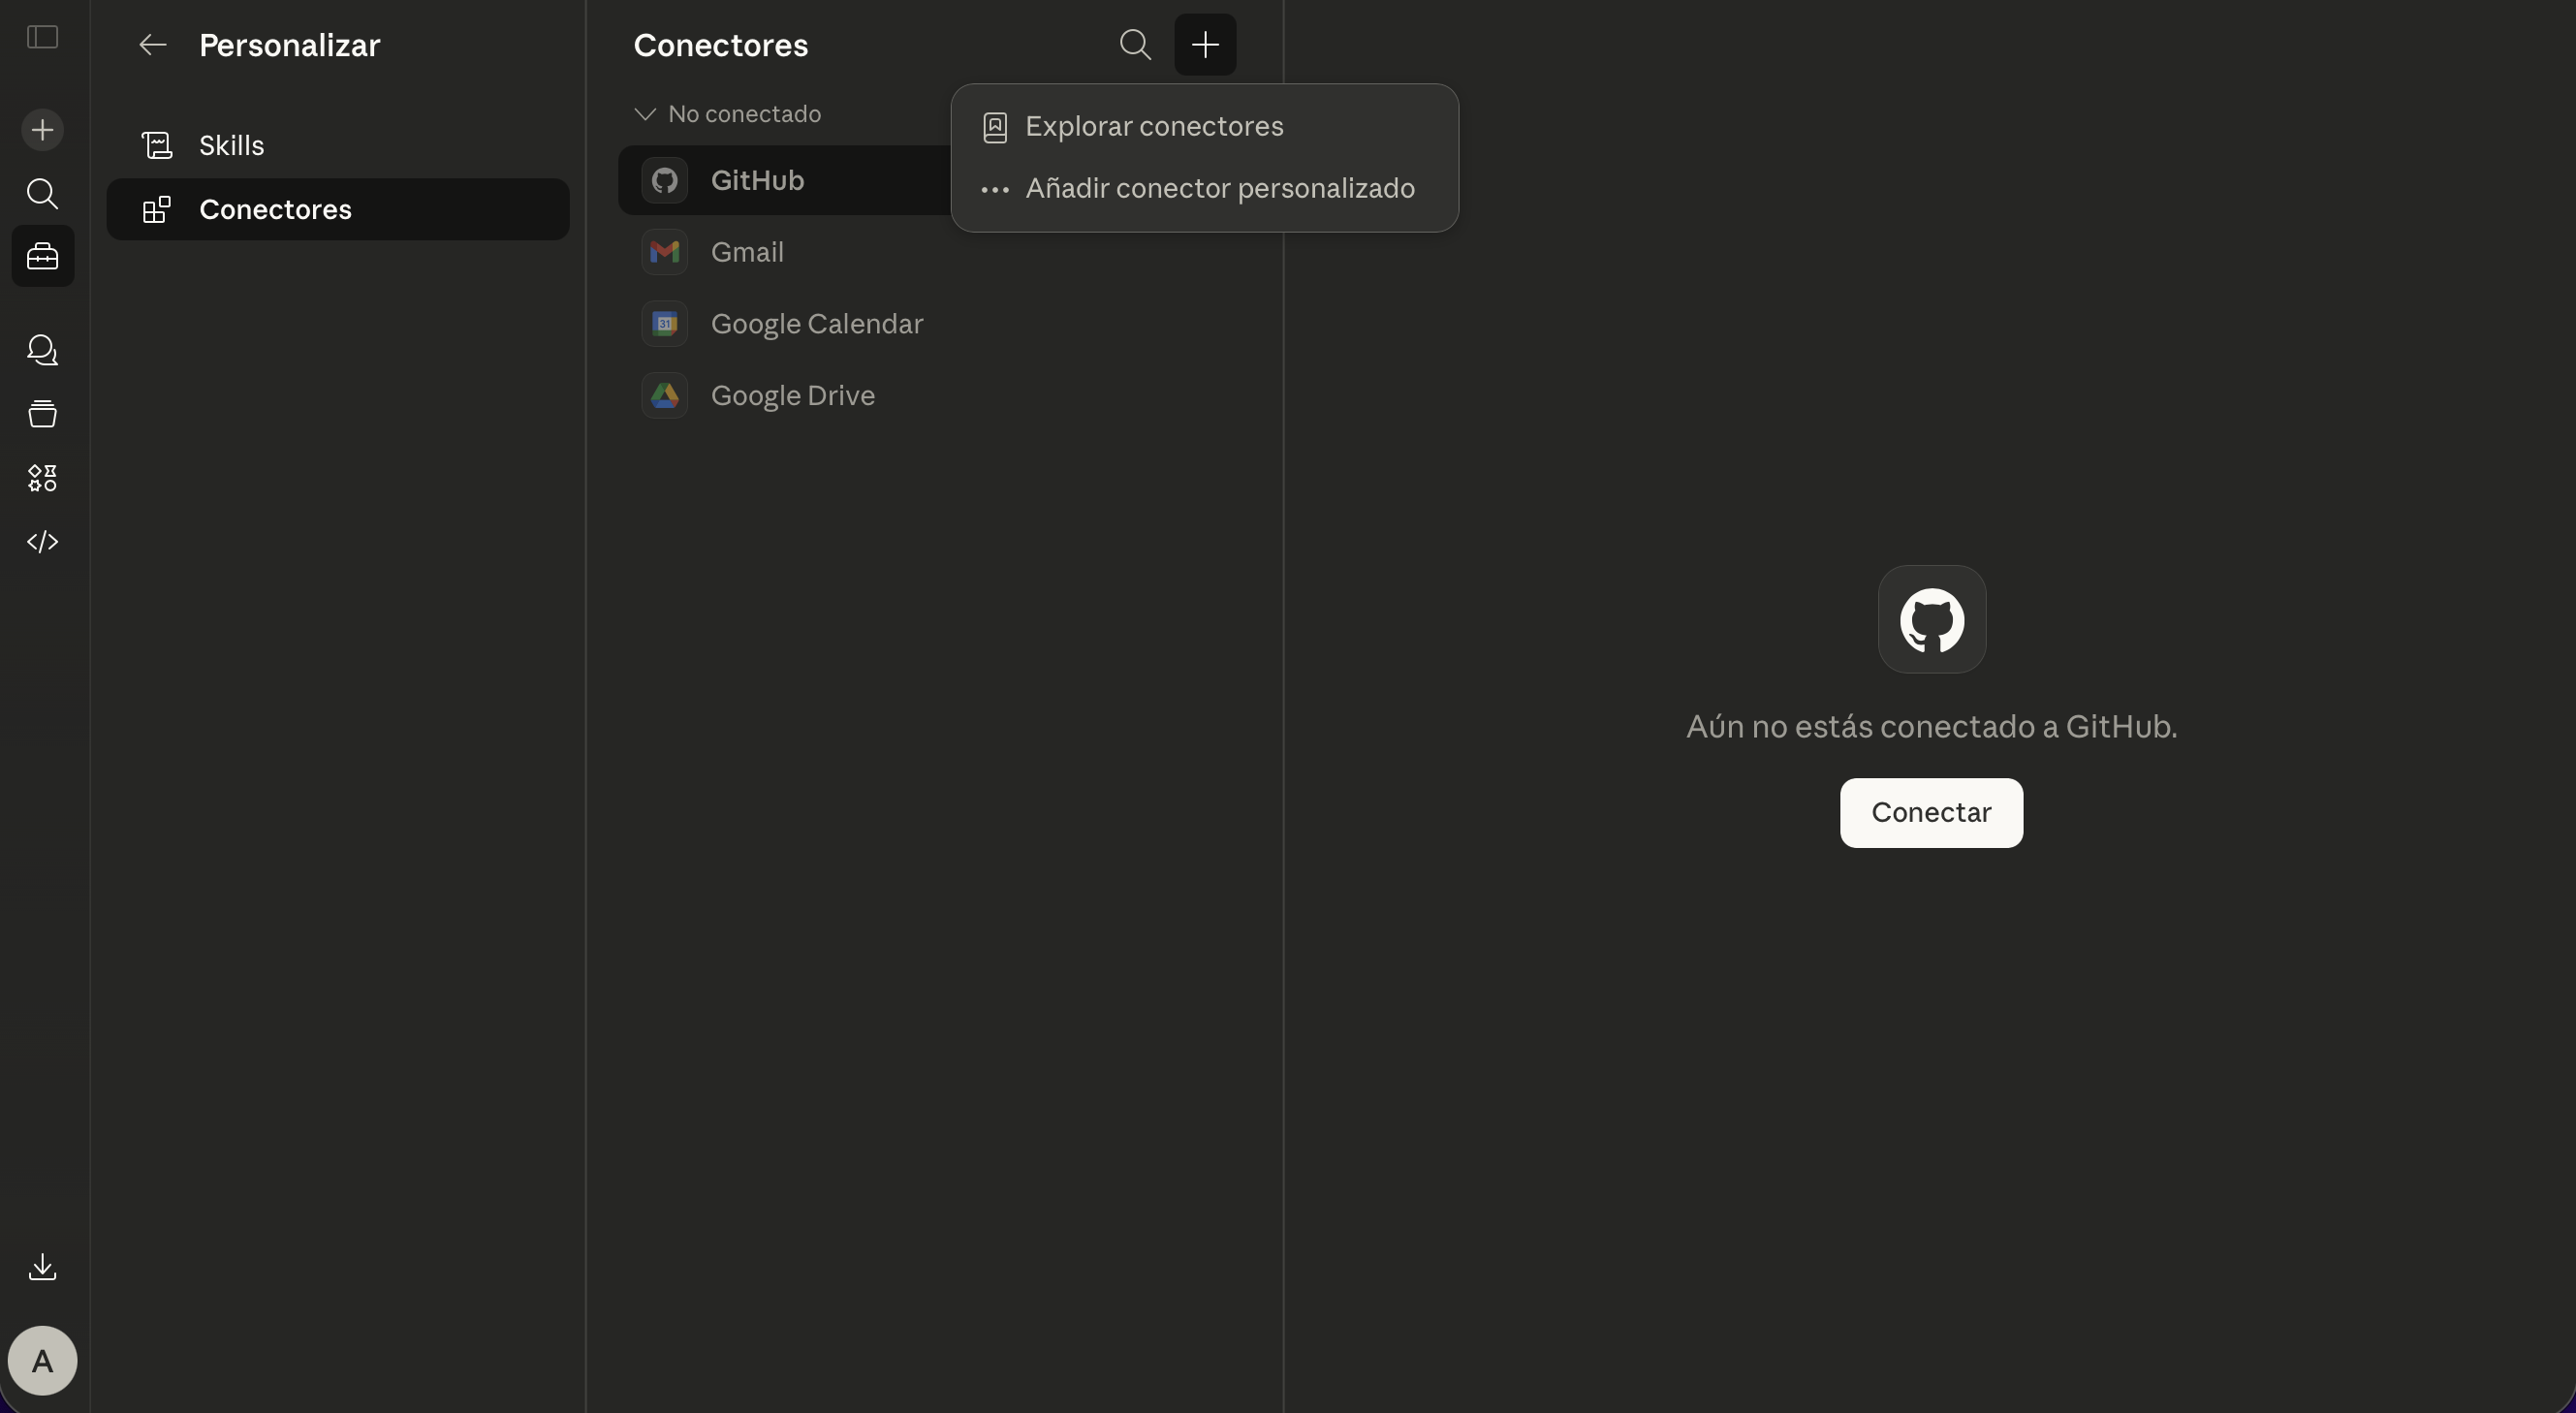Choose Explorar conectores from the menu
This screenshot has height=1413, width=2576.
[x=1155, y=126]
